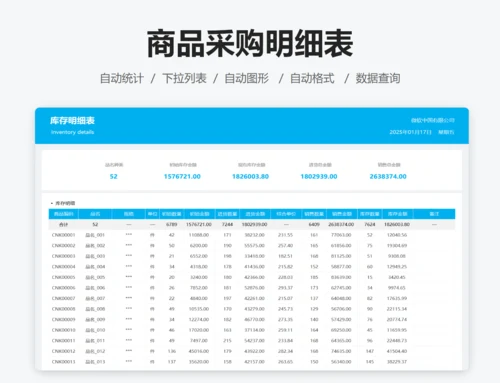Click the summary value 1802939.00
Screen dimensions: 500x383
[x=319, y=176]
